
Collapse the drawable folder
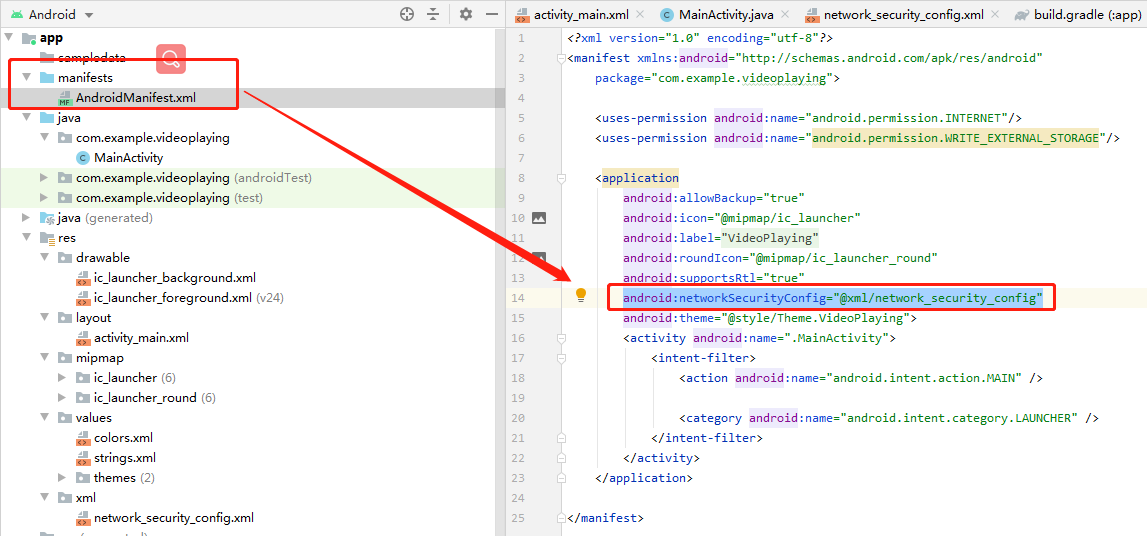[x=45, y=257]
